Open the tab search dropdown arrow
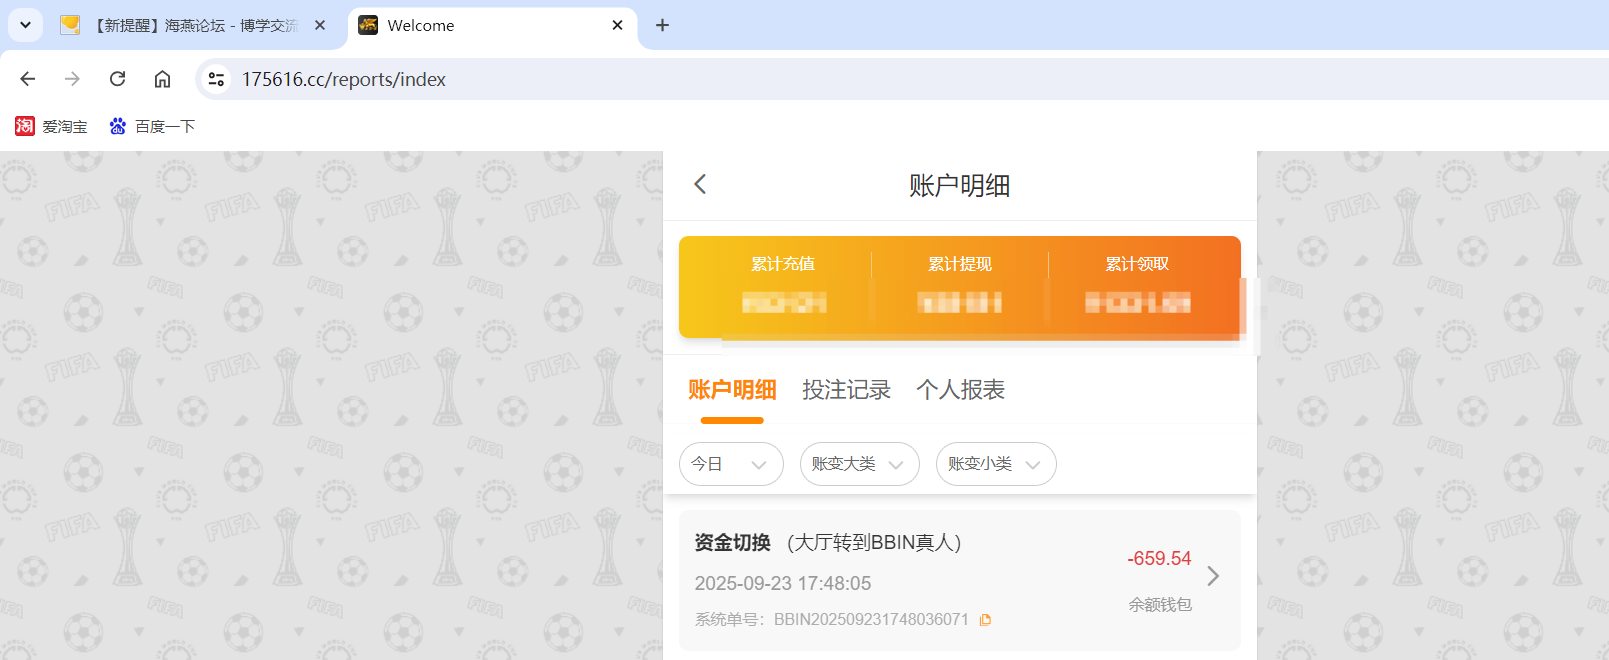This screenshot has height=660, width=1609. [25, 25]
